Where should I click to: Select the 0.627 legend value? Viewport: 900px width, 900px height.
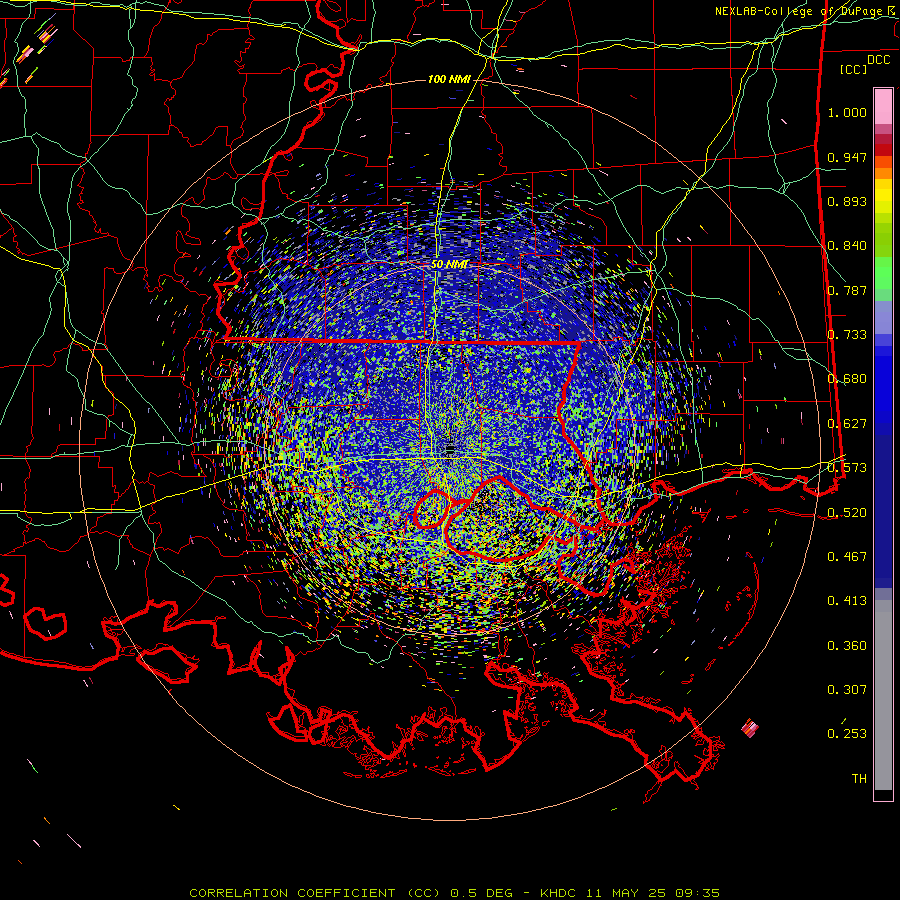(847, 424)
